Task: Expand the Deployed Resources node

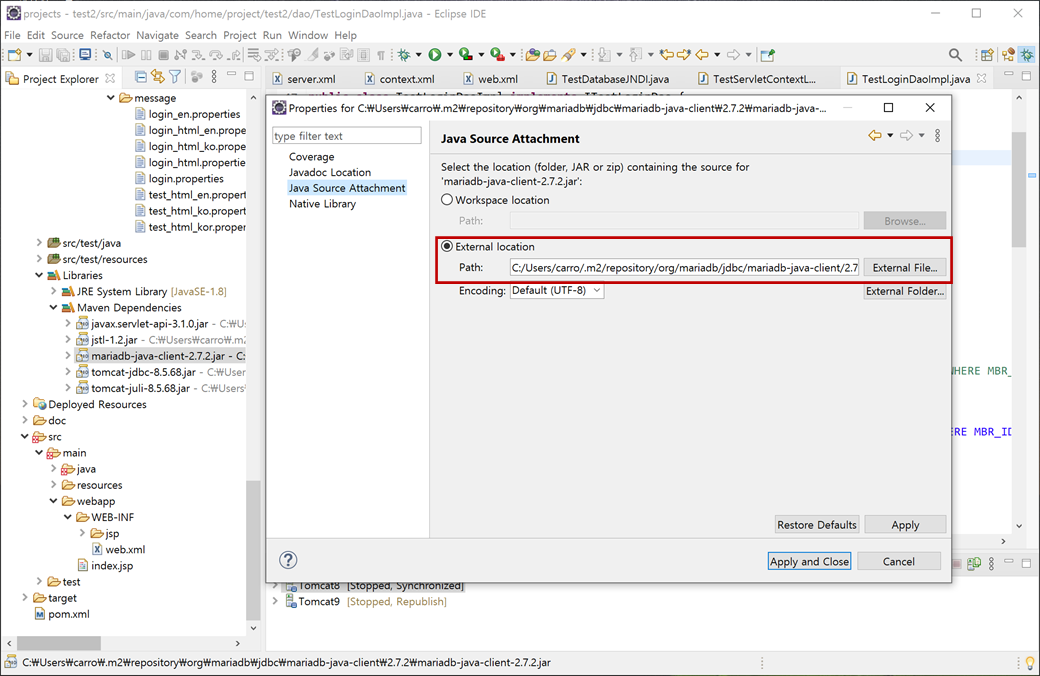Action: (25, 404)
